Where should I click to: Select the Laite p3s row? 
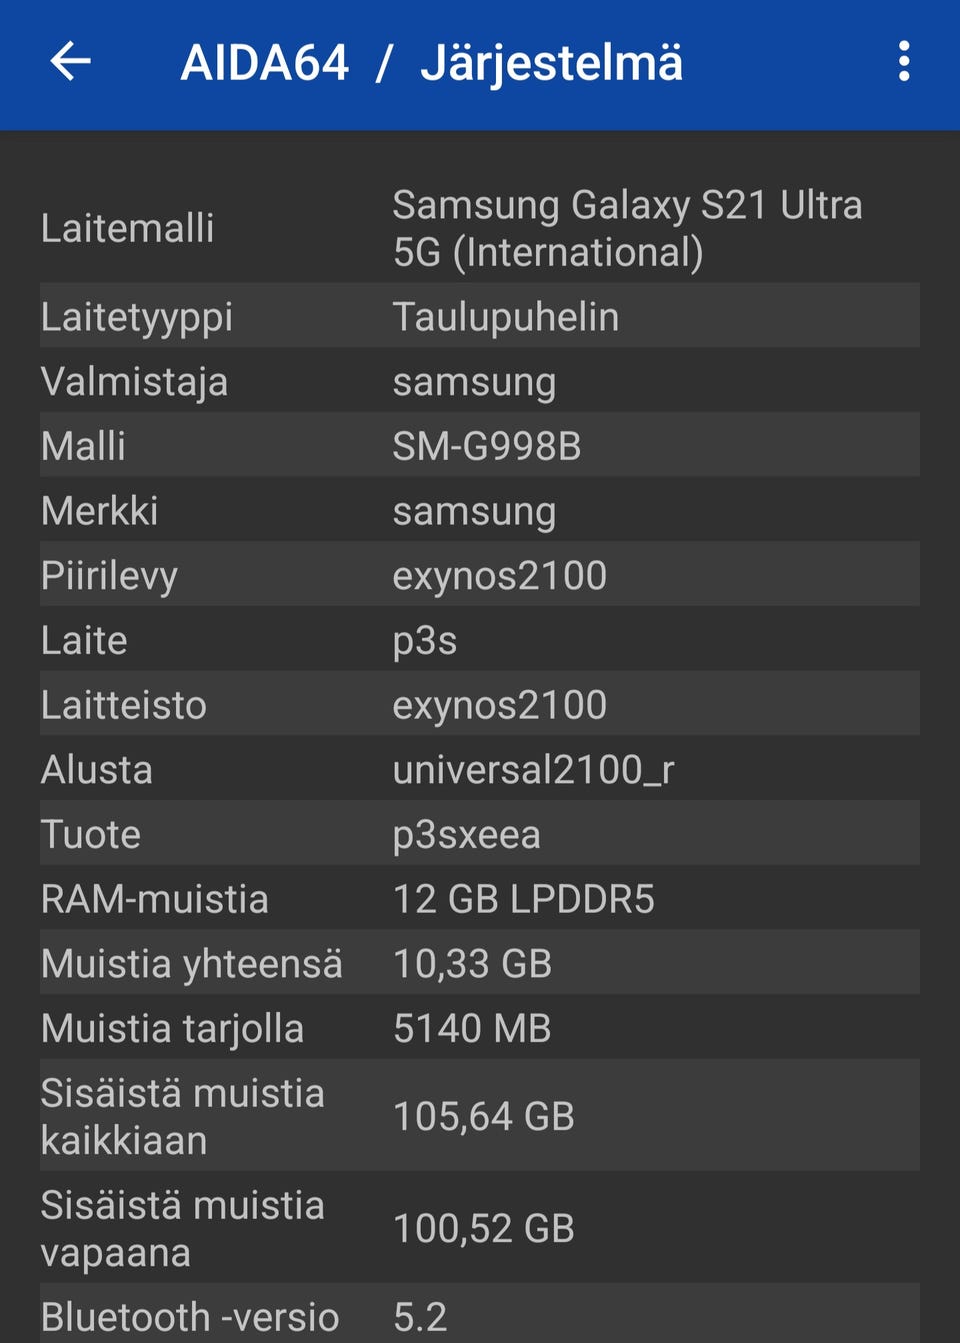tap(480, 640)
